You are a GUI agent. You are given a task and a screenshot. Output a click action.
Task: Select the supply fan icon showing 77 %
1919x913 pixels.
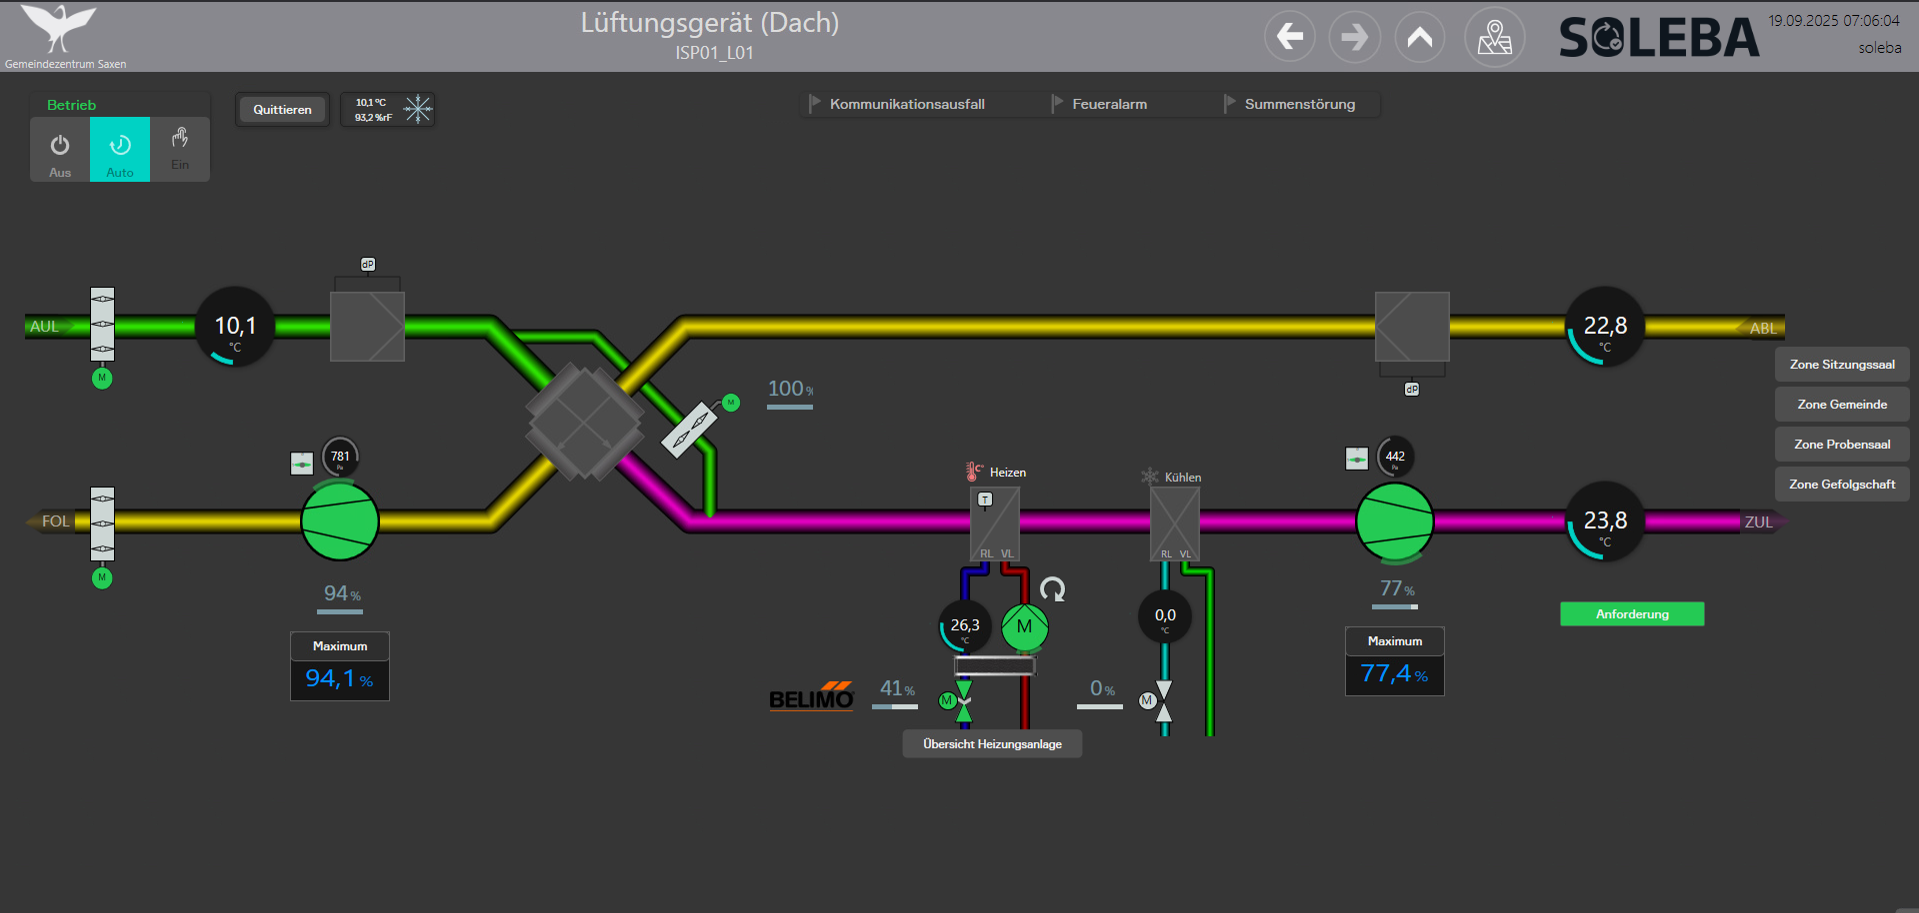point(1394,521)
